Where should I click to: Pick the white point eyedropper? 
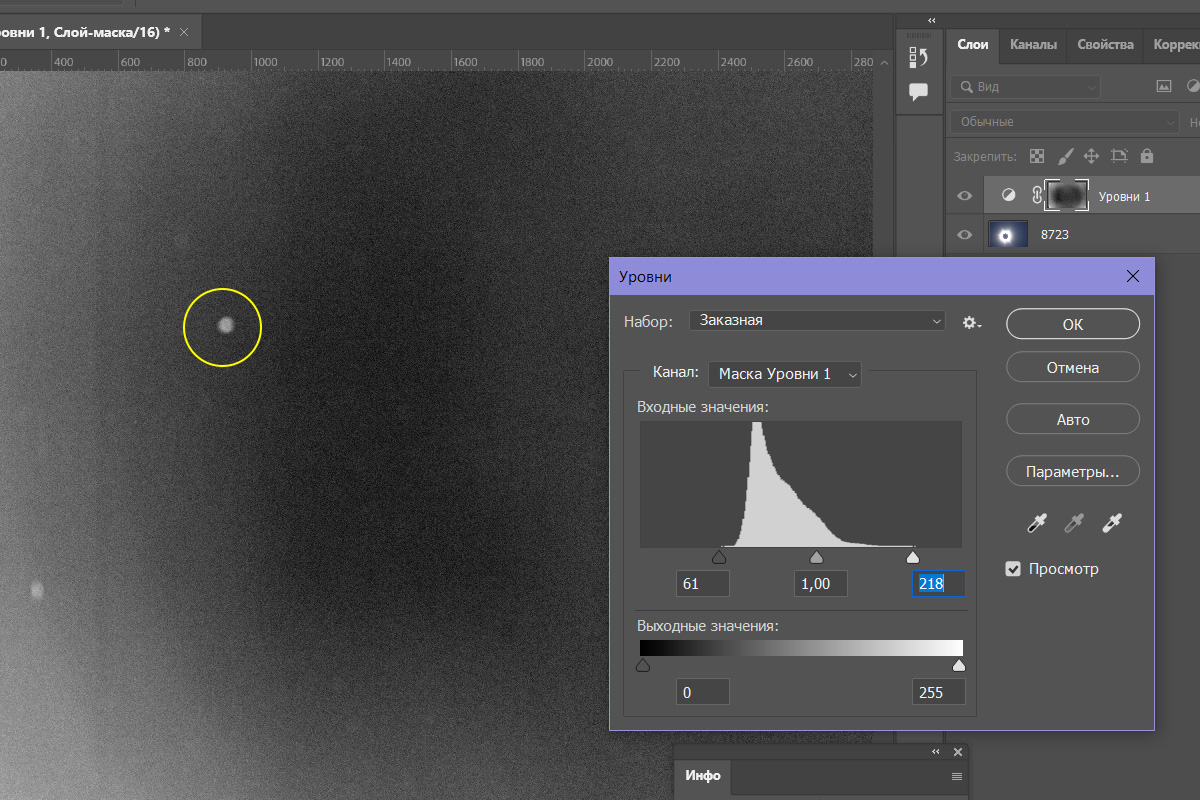[1111, 522]
